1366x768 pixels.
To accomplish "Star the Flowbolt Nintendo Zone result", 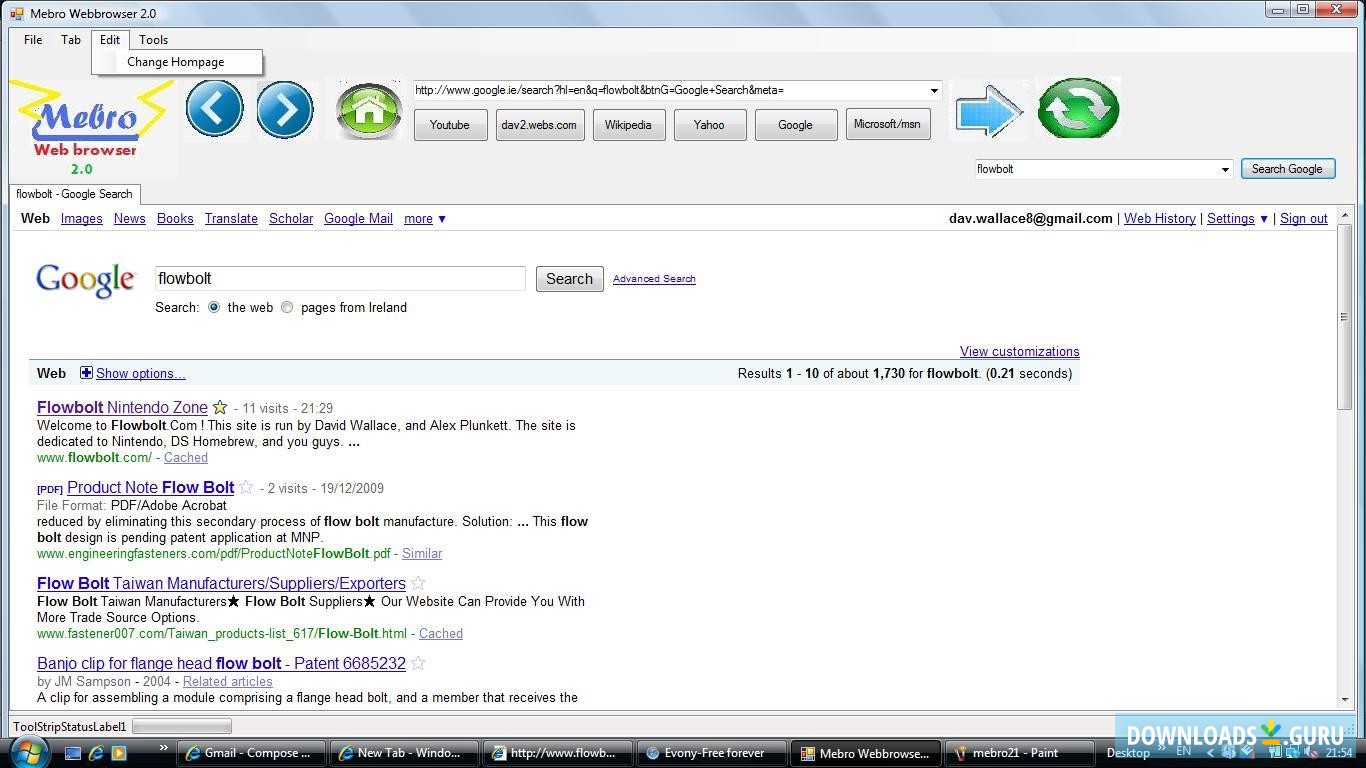I will click(220, 407).
